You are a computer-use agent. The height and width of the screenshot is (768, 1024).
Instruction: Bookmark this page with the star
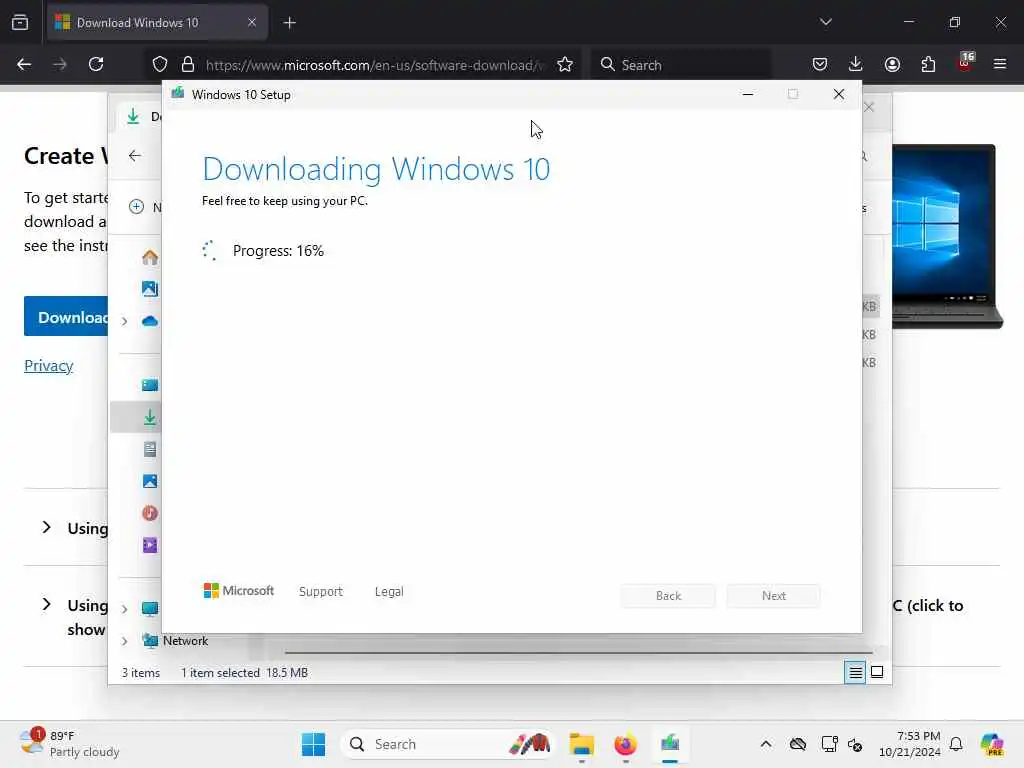pyautogui.click(x=565, y=64)
